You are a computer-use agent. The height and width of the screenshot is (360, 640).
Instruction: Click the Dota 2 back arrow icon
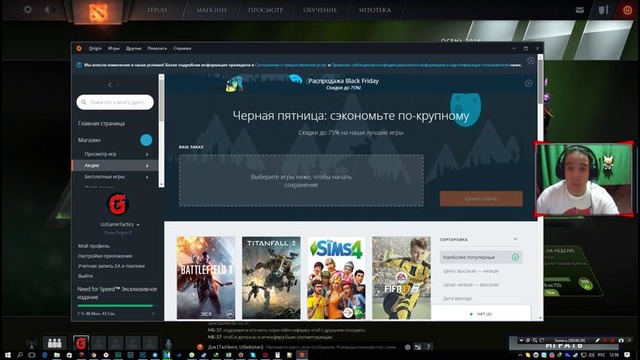click(47, 9)
